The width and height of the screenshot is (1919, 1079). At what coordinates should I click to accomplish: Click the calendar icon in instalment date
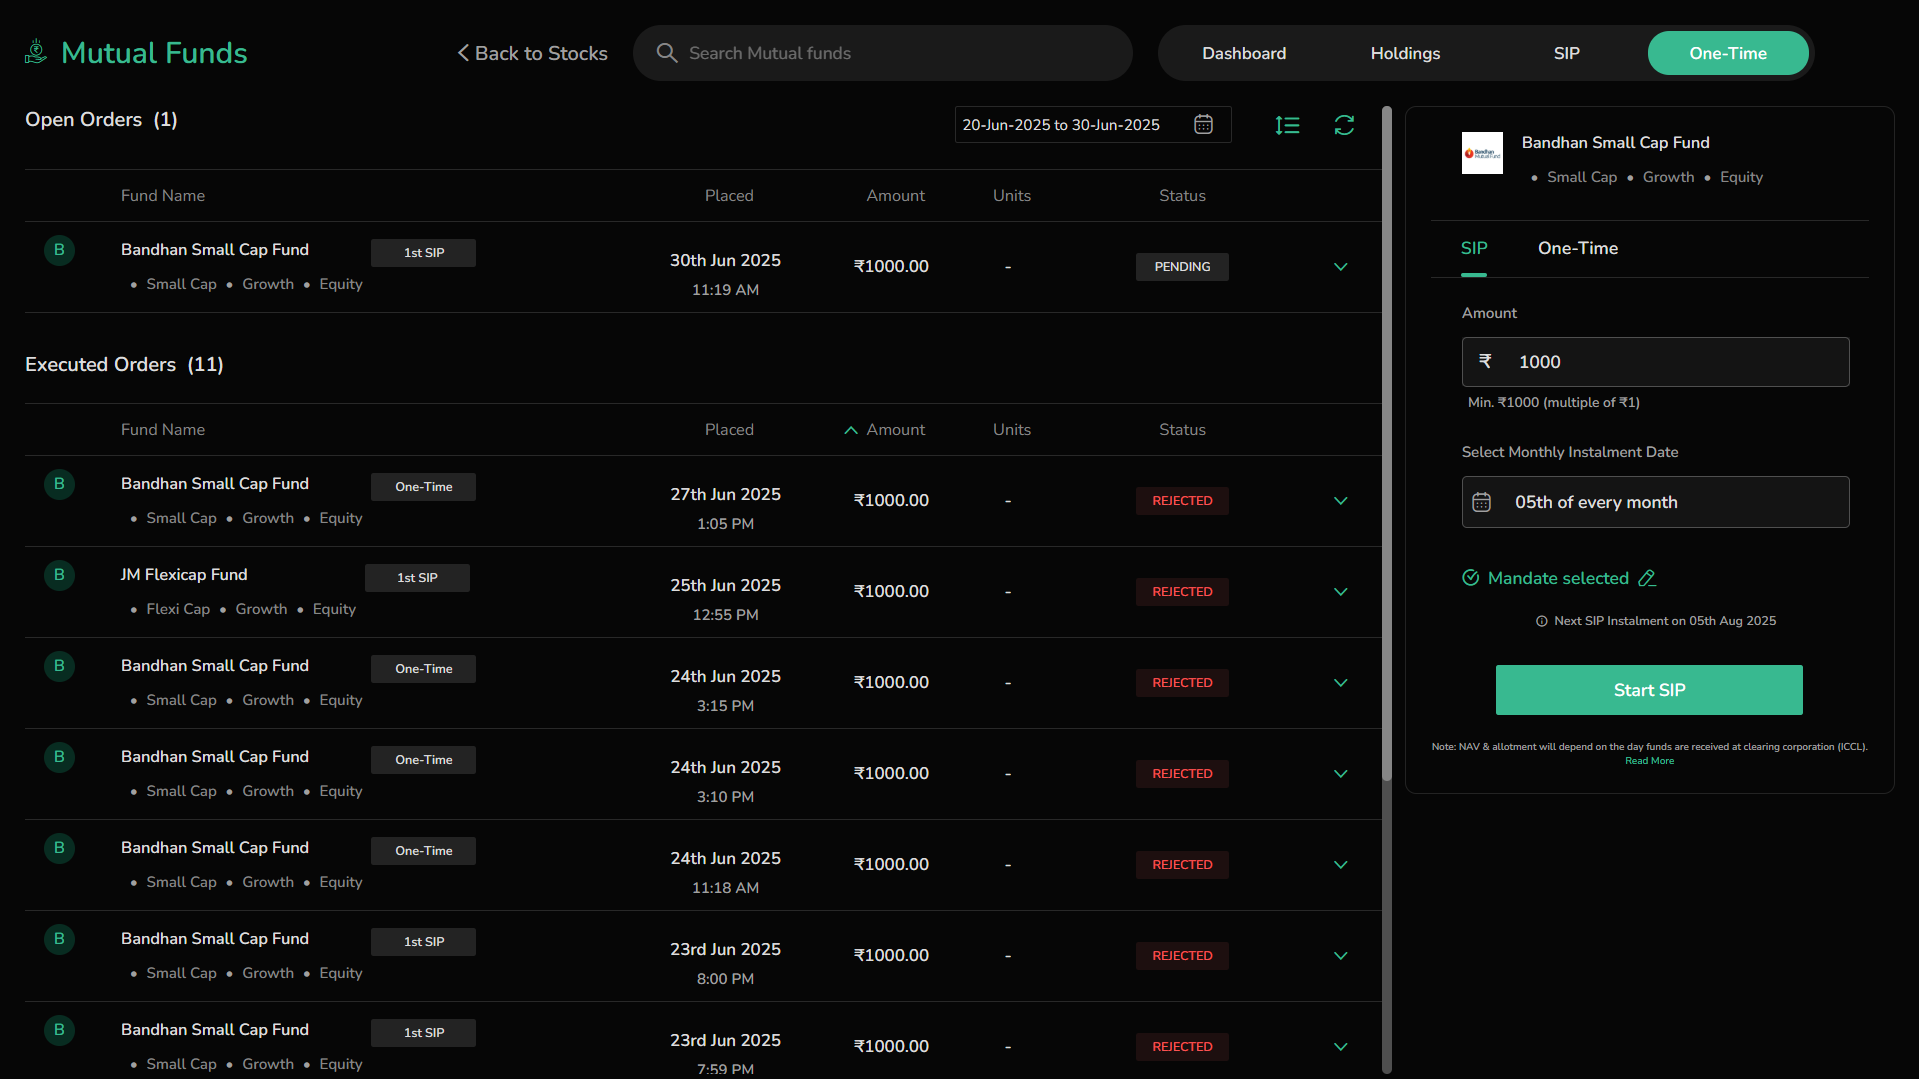[x=1482, y=502]
